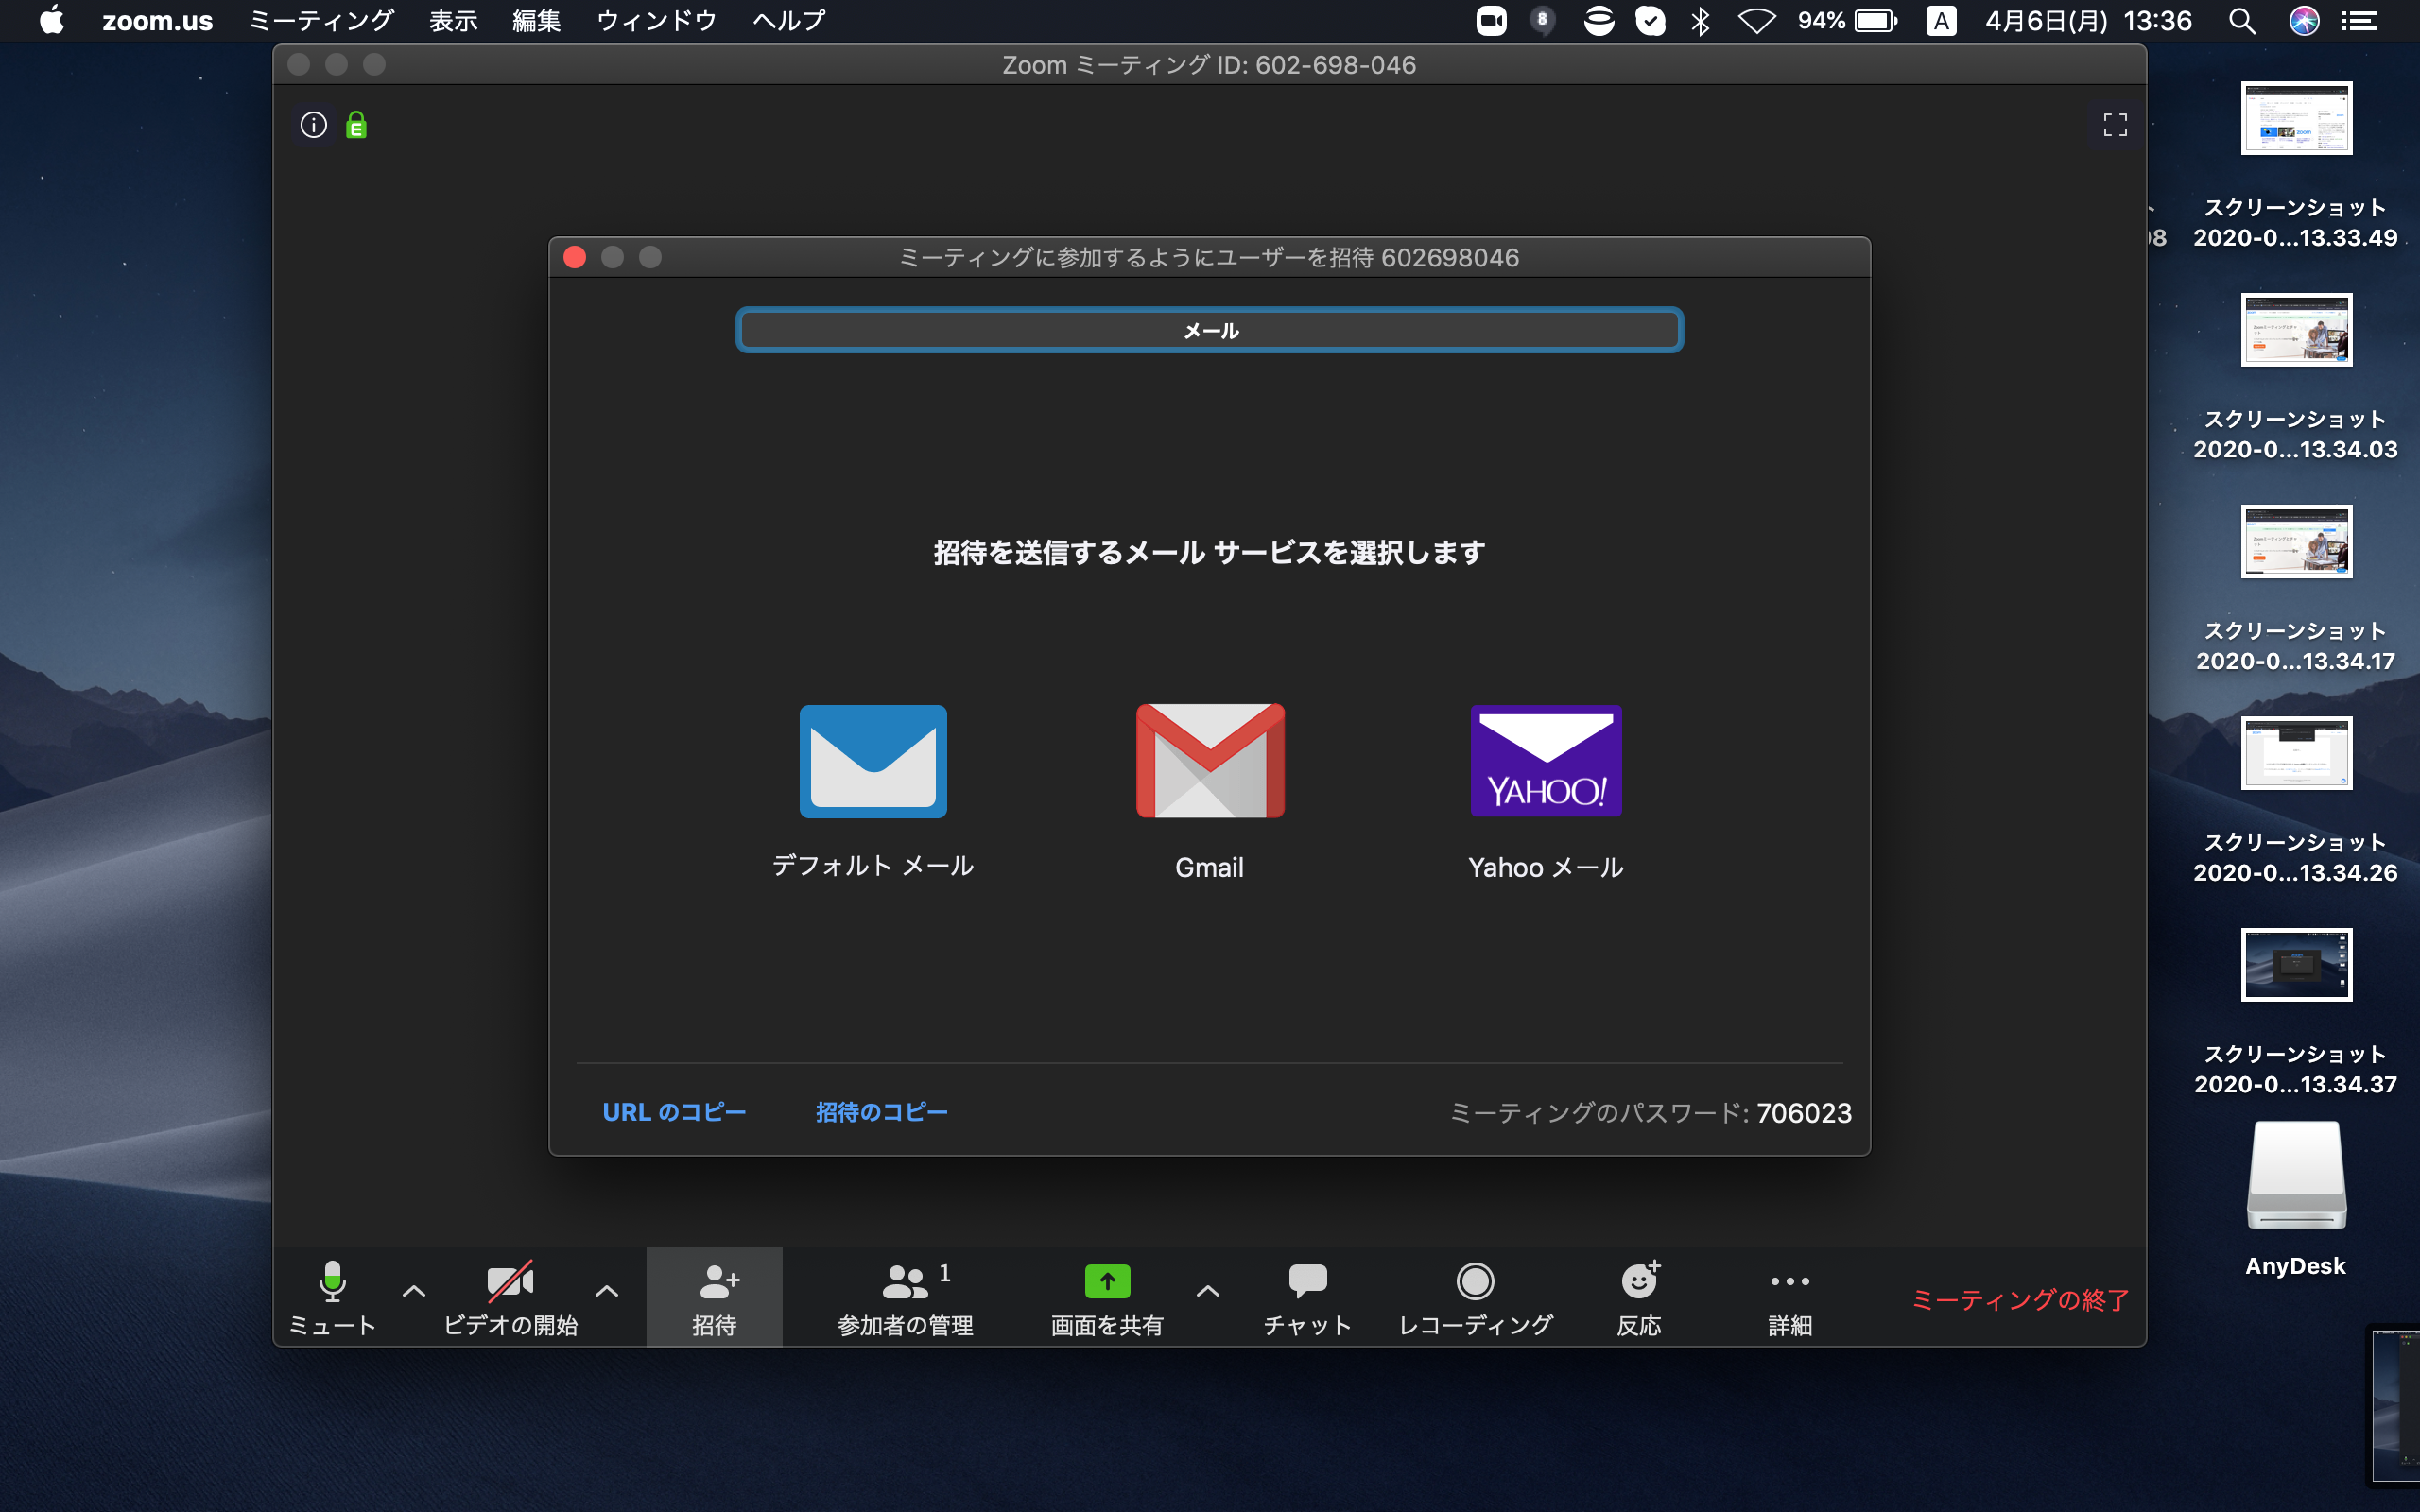The image size is (2420, 1512).
Task: Open the ヘルプ menu
Action: click(788, 21)
